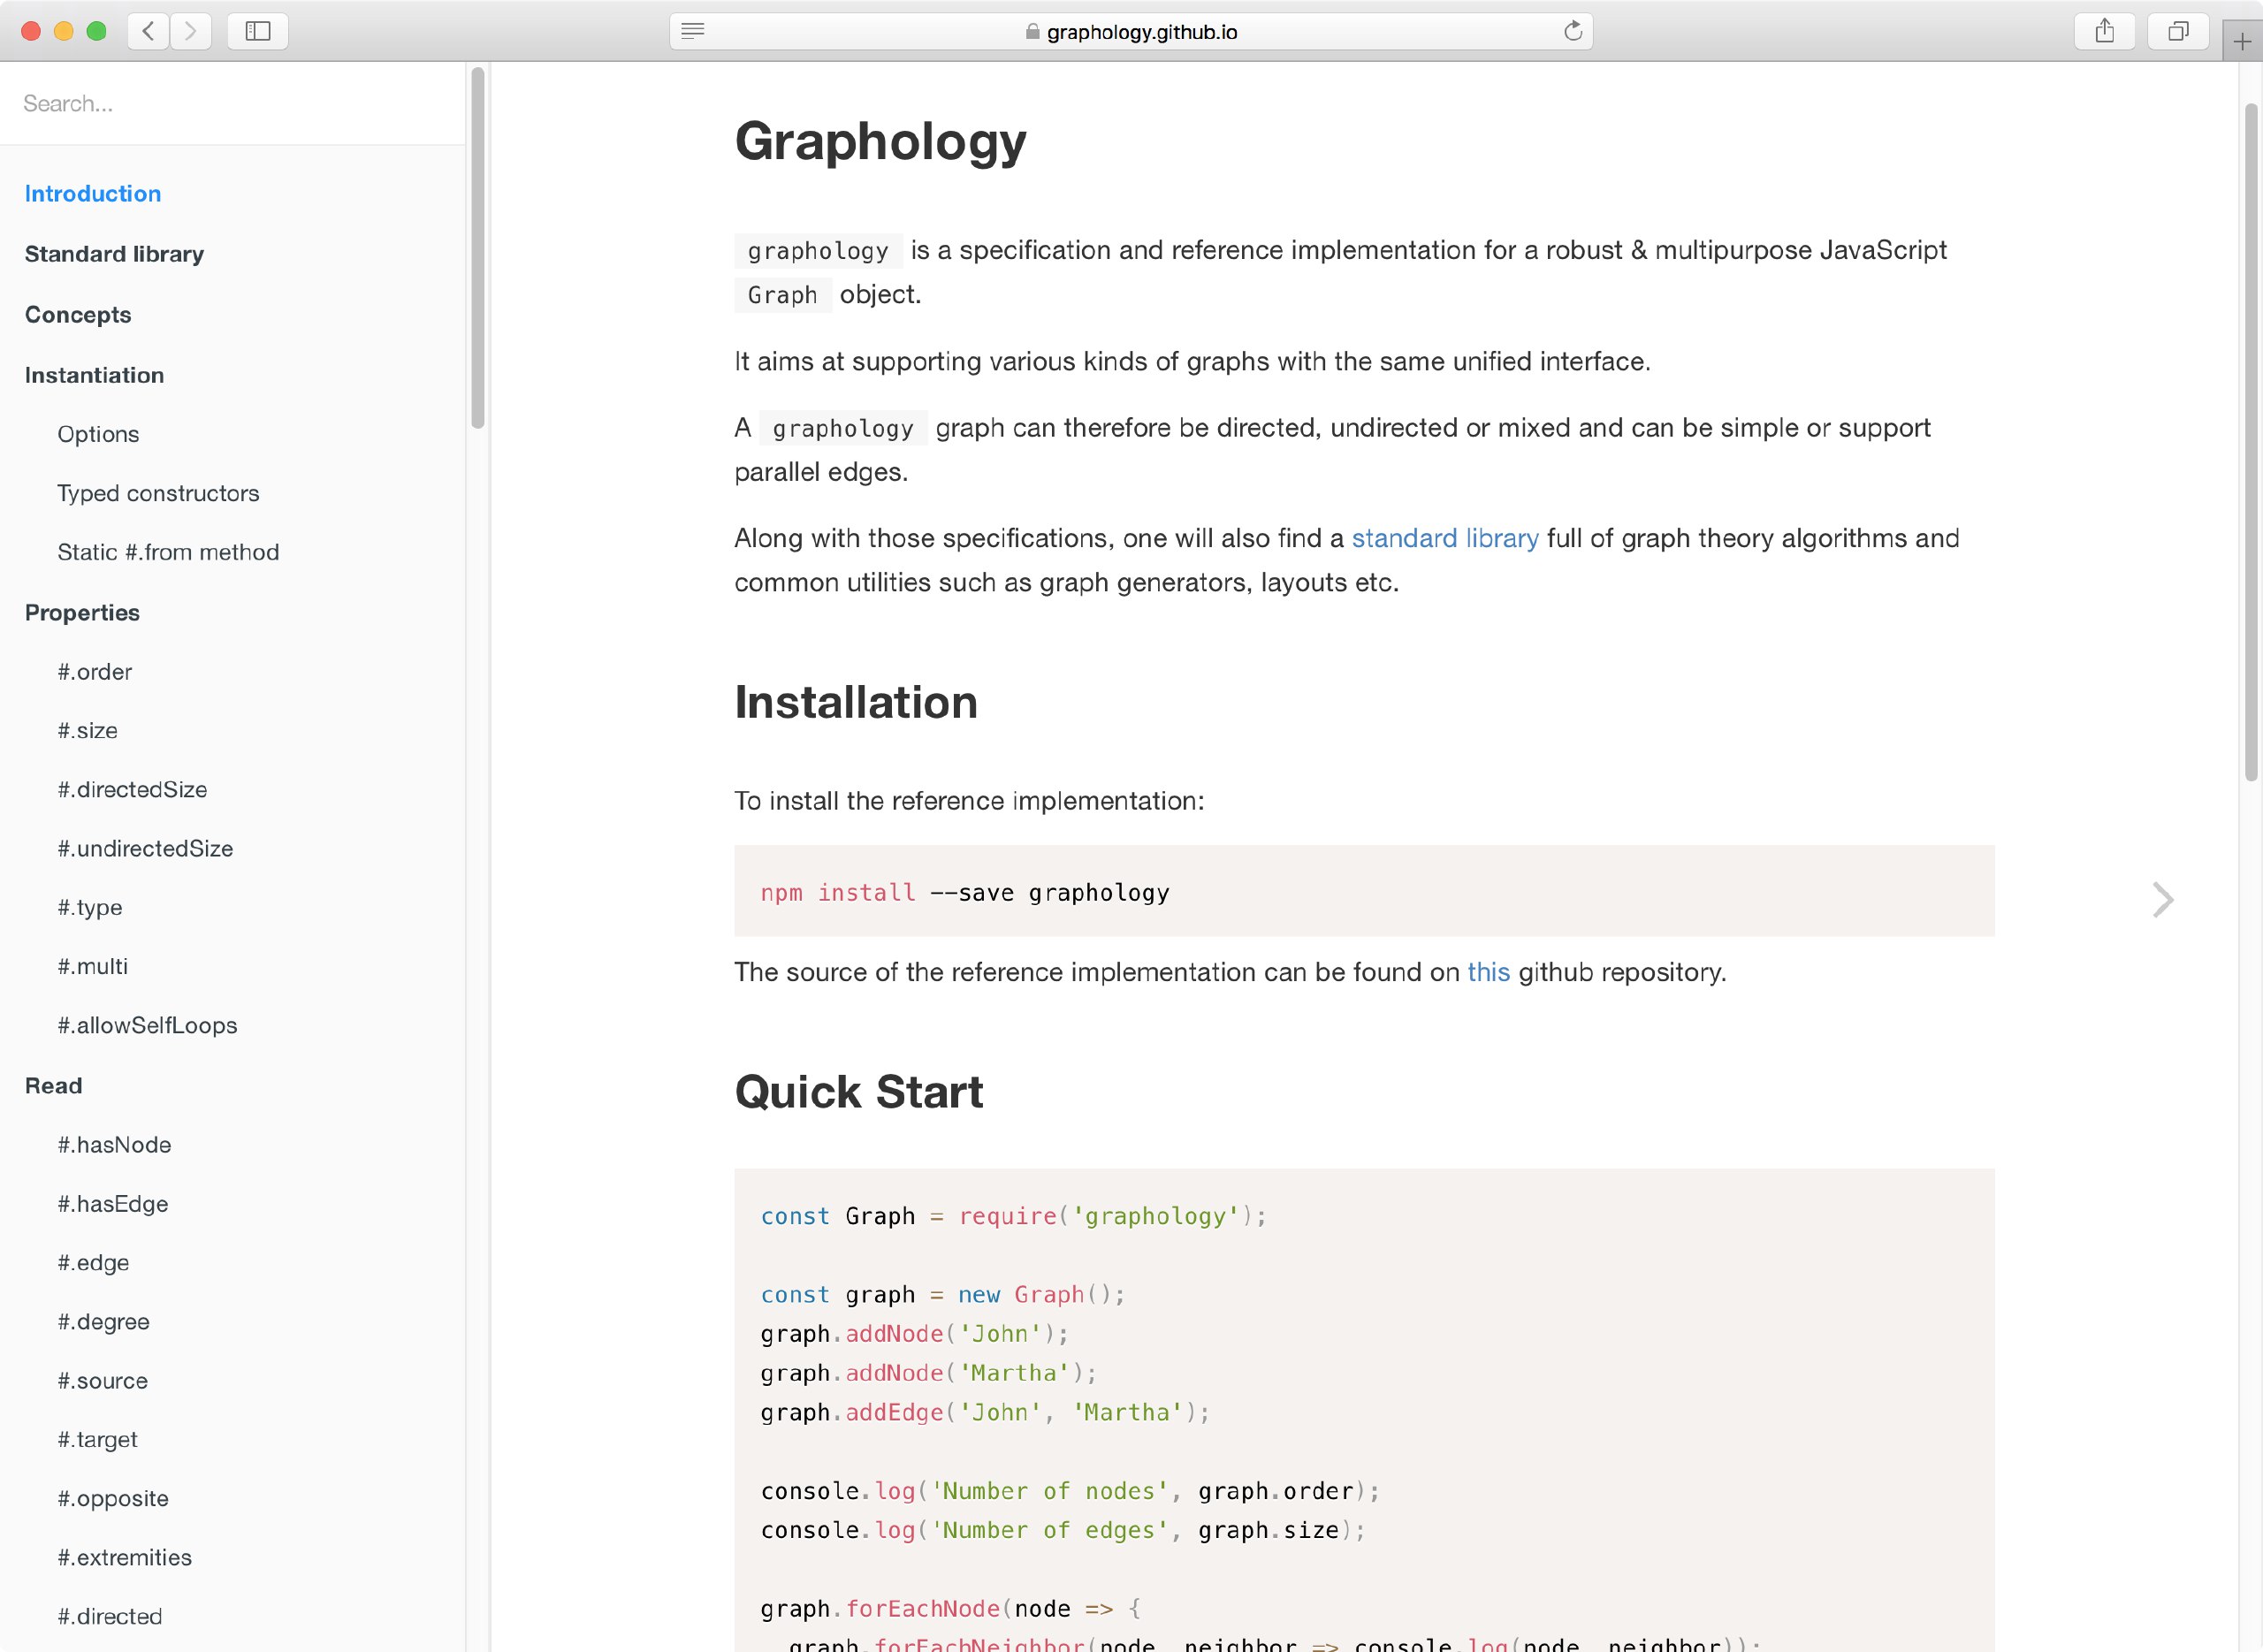
Task: Click the graph.addNode('John') code line
Action: coord(915,1334)
